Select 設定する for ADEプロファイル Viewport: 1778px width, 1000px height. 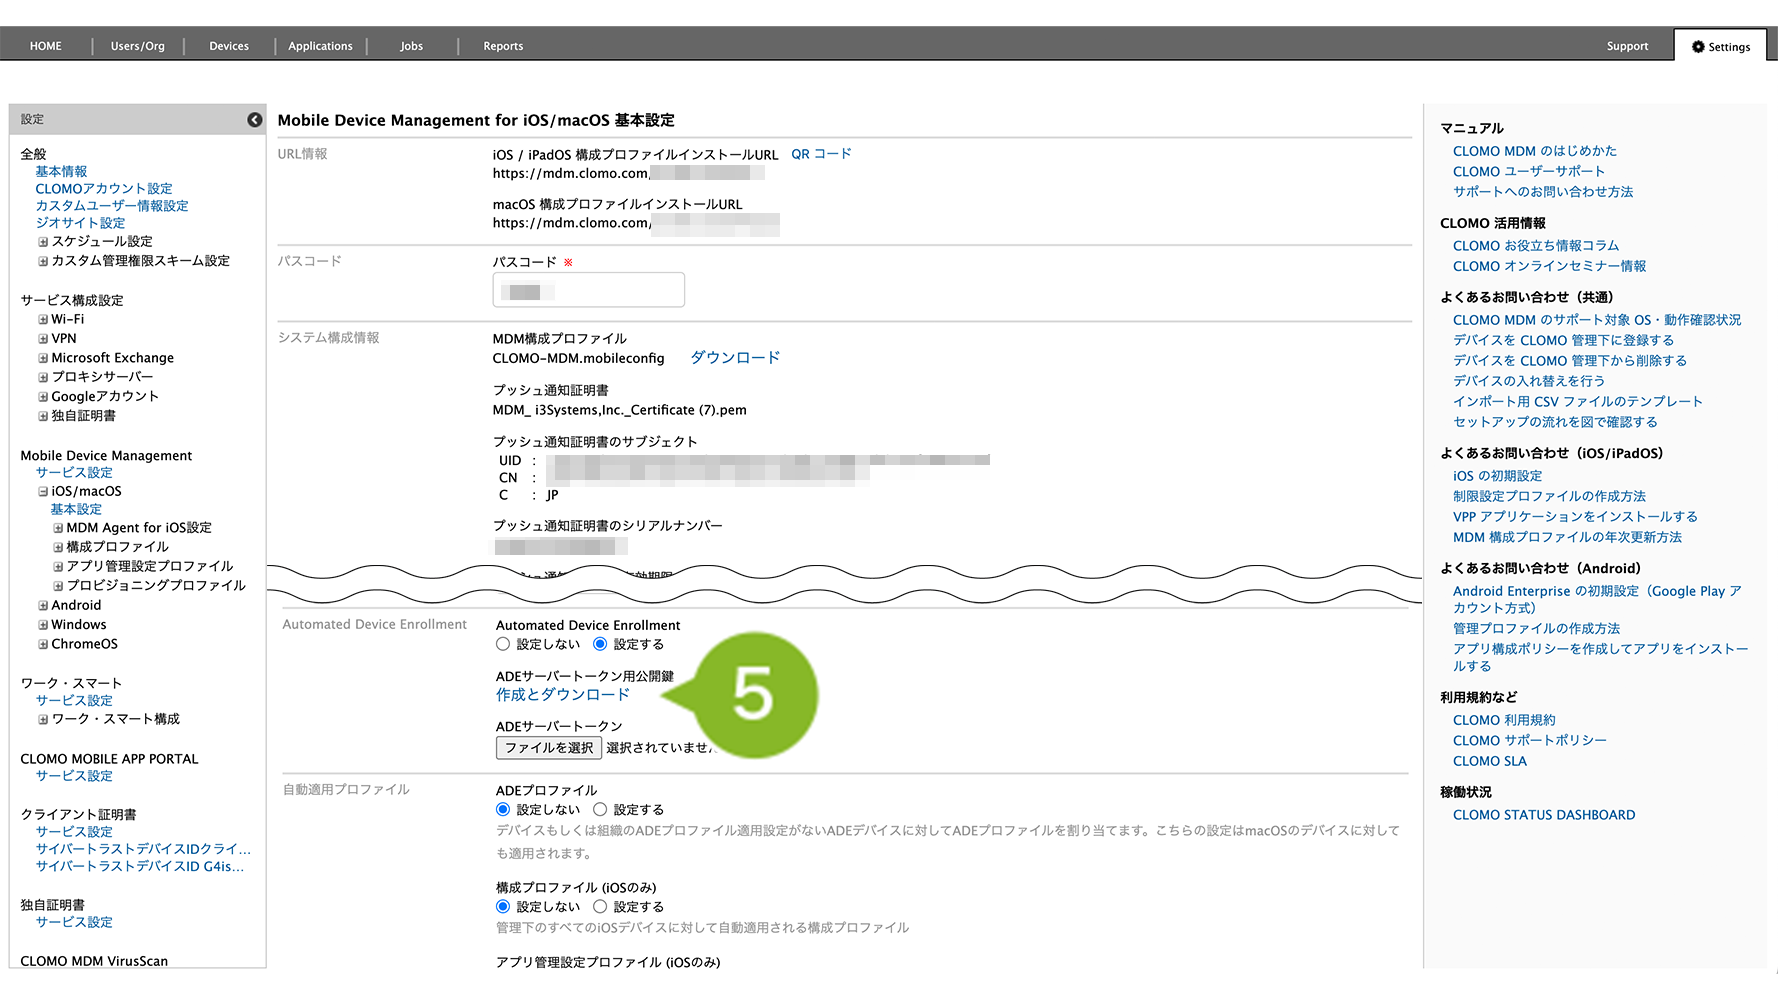pyautogui.click(x=600, y=809)
